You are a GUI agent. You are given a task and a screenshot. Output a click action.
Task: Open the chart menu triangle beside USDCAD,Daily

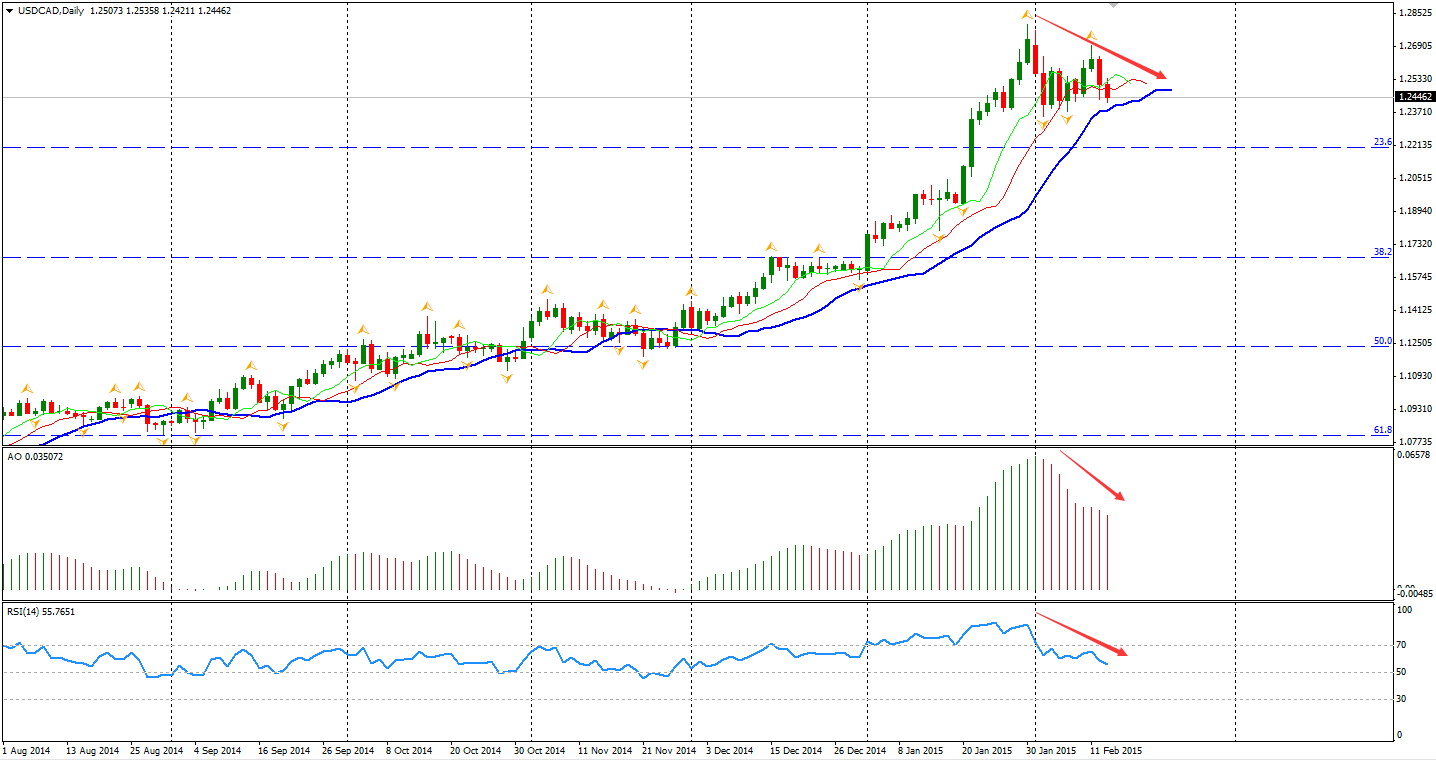pos(9,10)
